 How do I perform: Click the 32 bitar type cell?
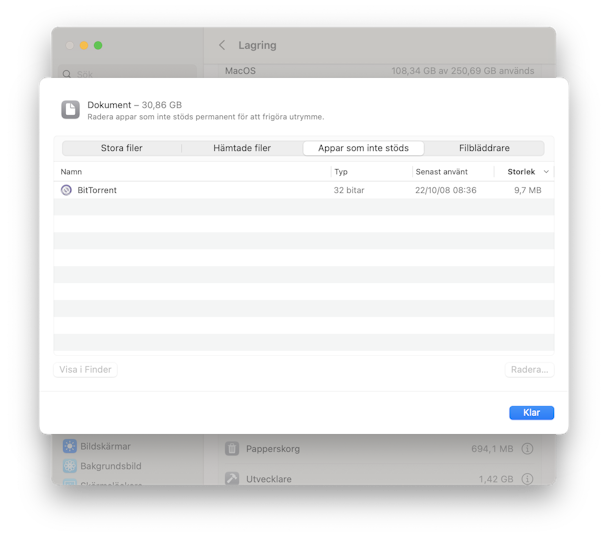tap(349, 190)
